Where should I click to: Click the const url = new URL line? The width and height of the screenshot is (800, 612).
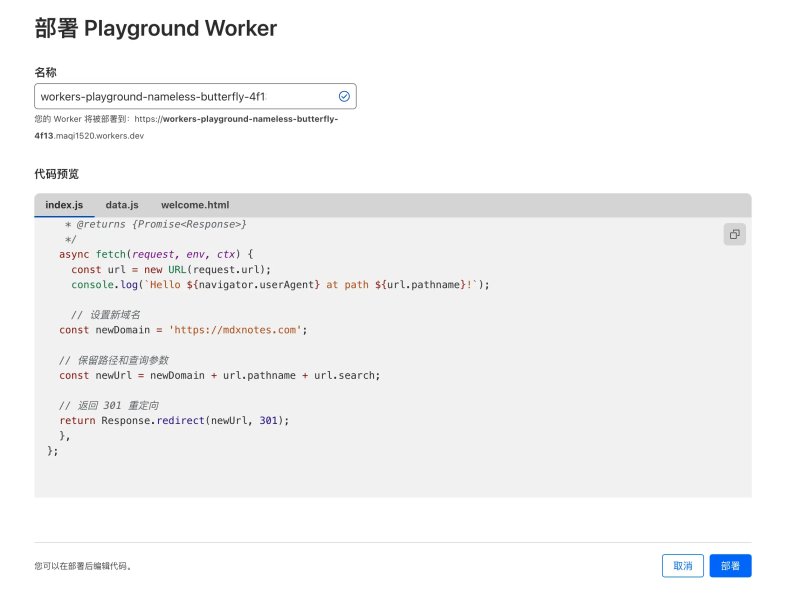(171, 269)
